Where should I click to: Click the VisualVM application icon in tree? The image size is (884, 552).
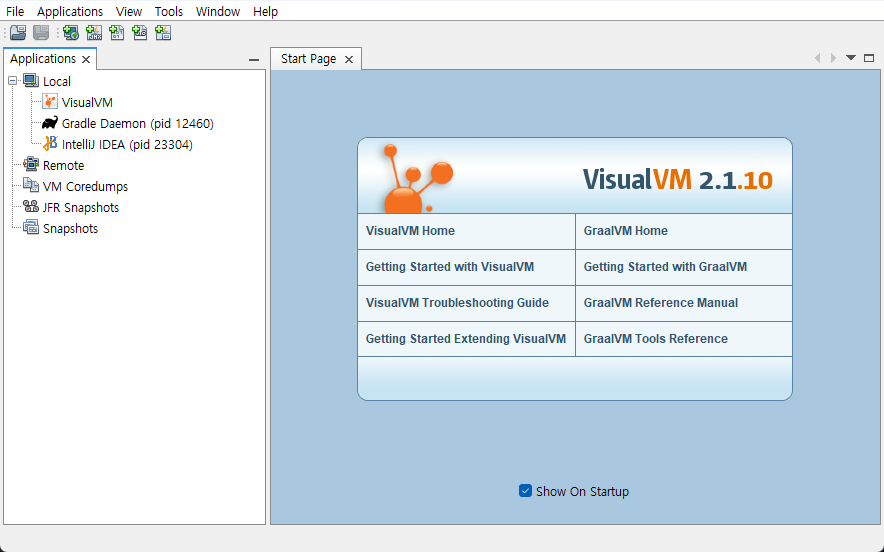click(50, 102)
